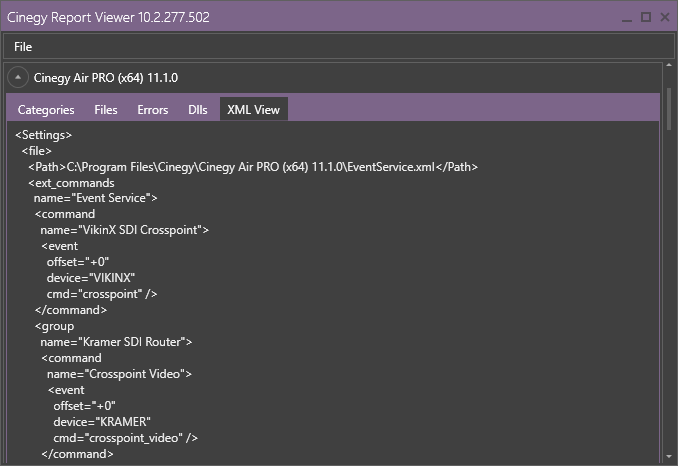Click the opening Settings tag
678x466 pixels.
tap(44, 135)
